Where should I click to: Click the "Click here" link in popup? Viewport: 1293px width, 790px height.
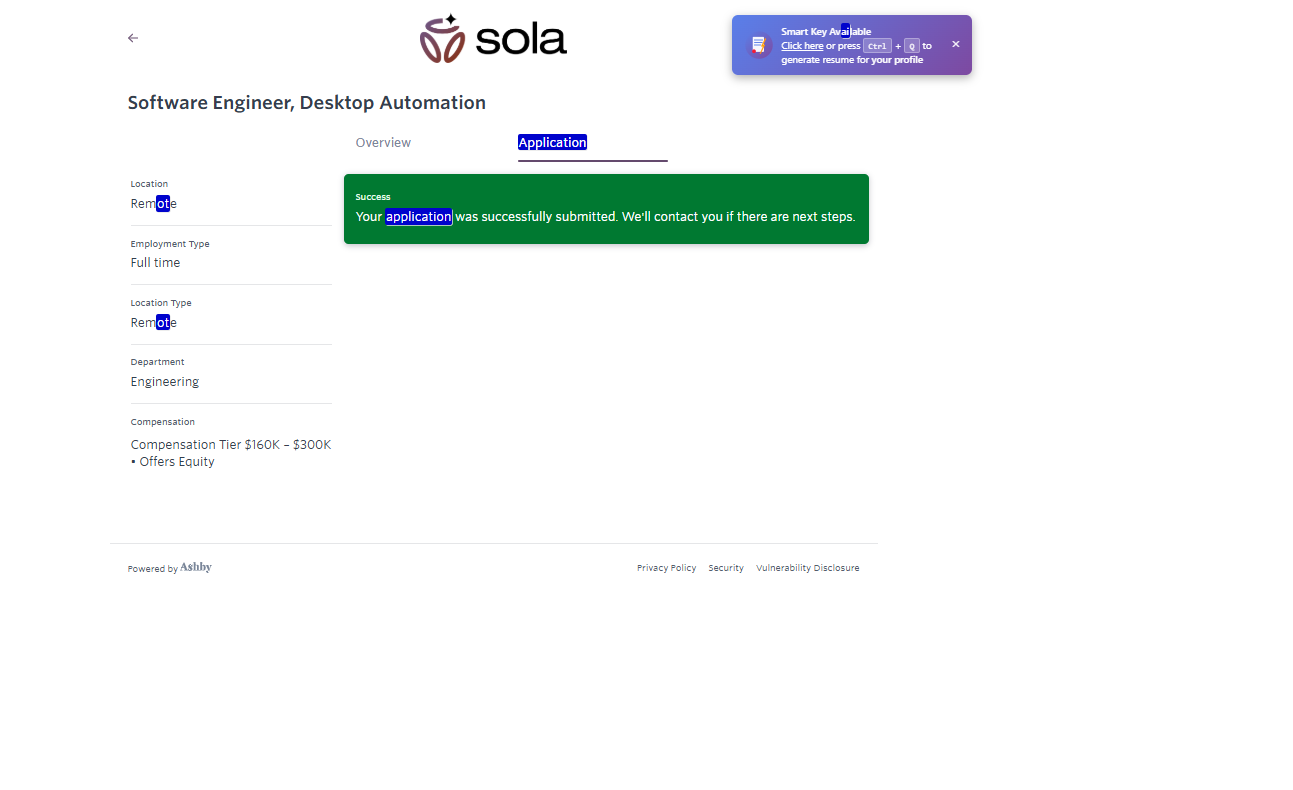[x=802, y=46]
